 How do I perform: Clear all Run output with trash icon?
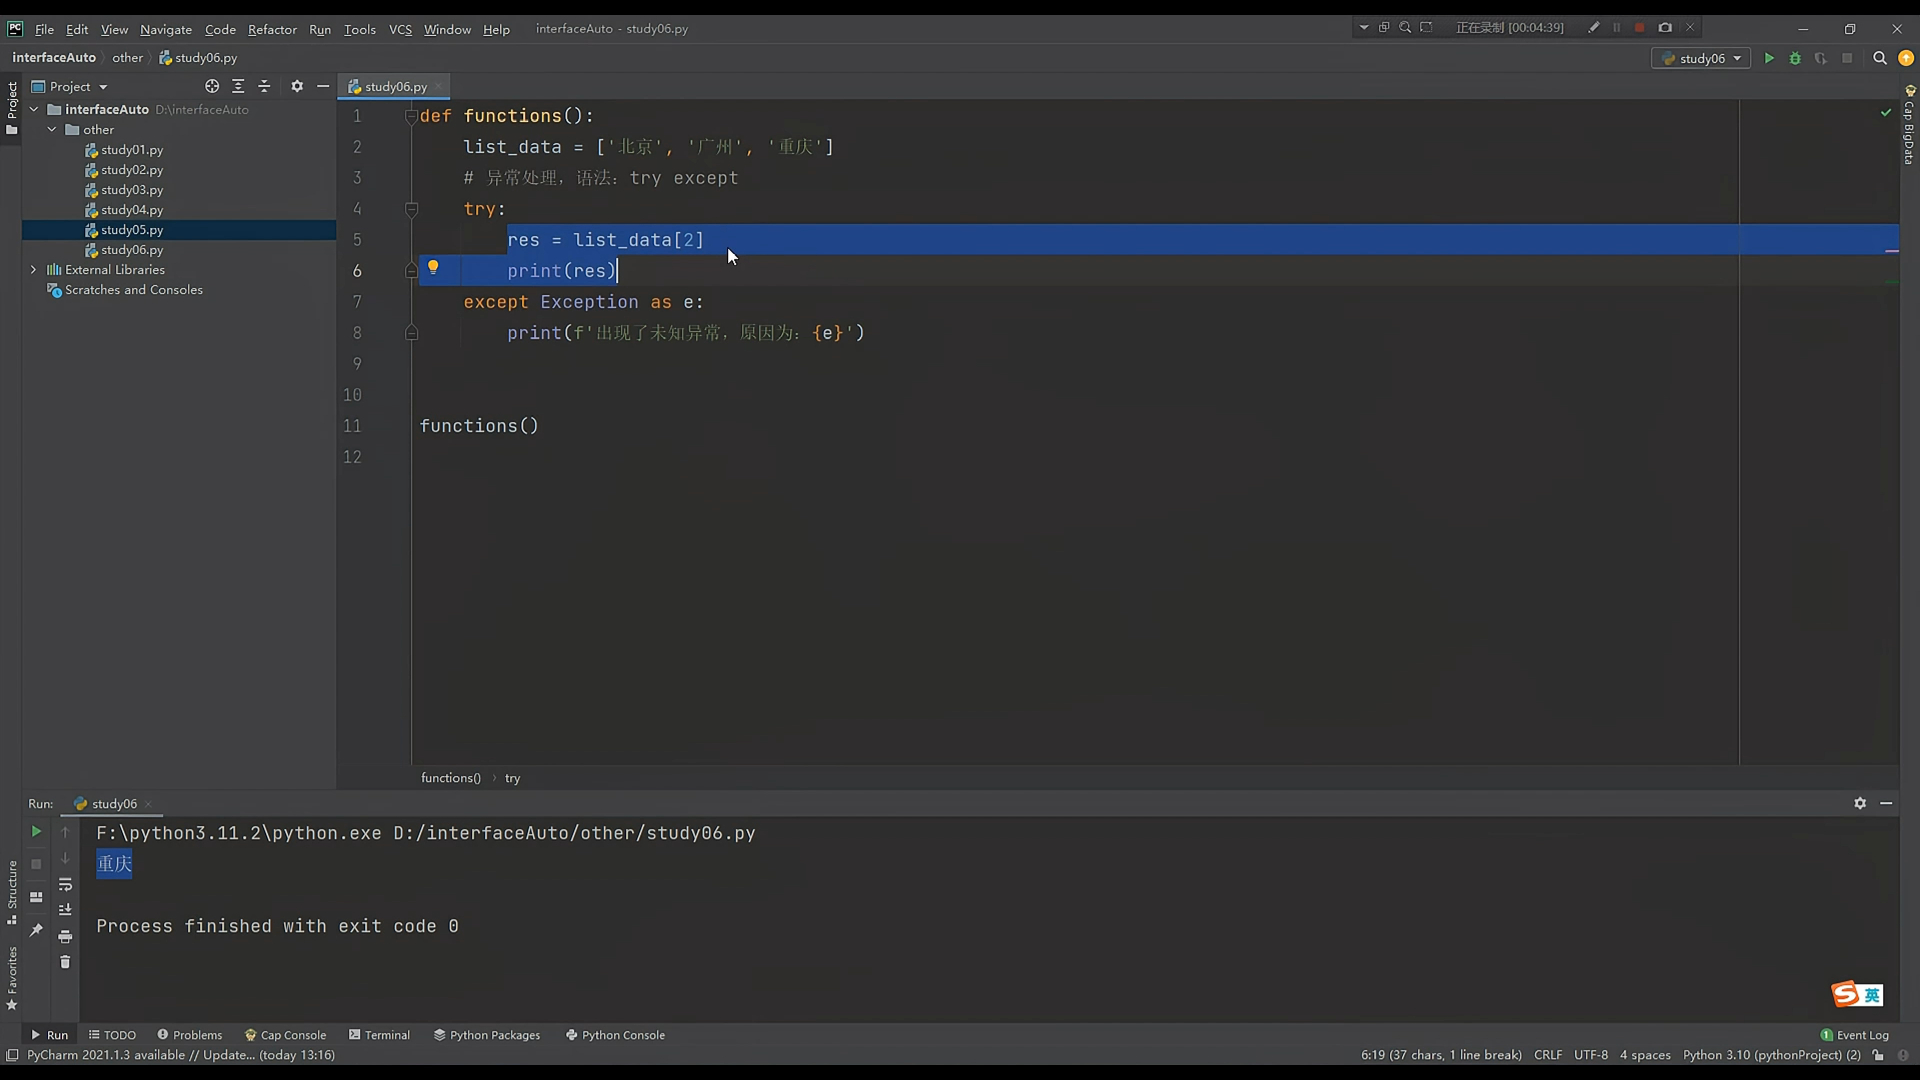point(65,961)
